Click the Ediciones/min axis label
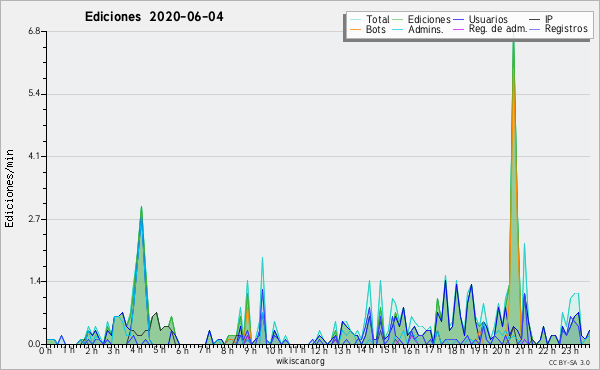The width and height of the screenshot is (600, 370). point(9,188)
